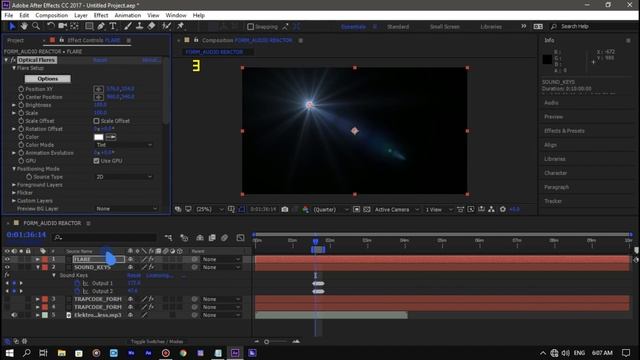Expand the Custom Layers group
The width and height of the screenshot is (640, 360).
(14, 201)
